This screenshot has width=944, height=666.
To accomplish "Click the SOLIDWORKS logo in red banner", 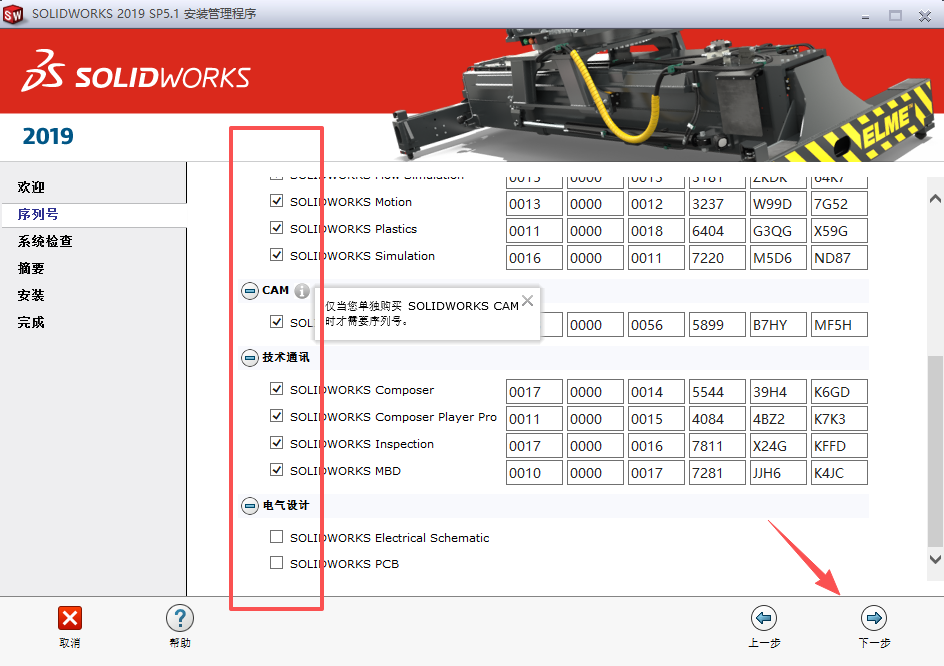I will click(x=137, y=73).
